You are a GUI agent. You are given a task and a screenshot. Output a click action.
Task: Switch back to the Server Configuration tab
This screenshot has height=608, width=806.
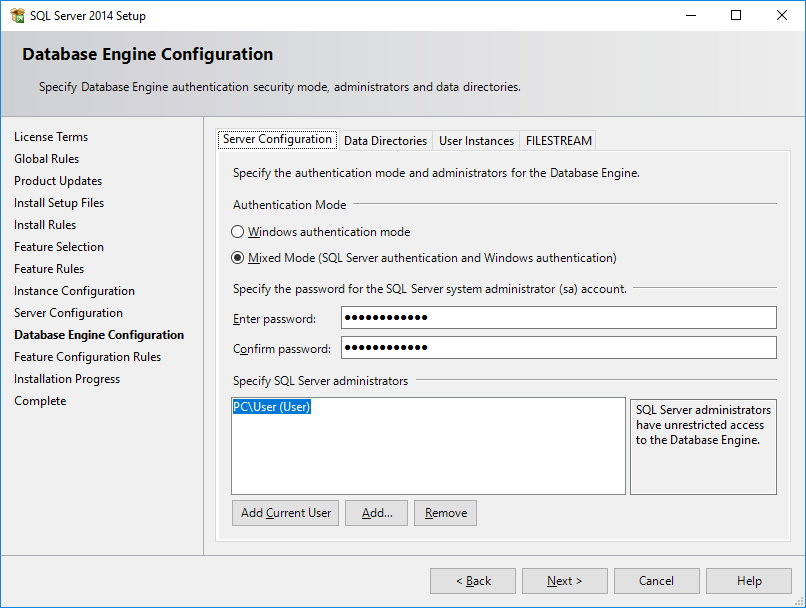click(x=277, y=139)
